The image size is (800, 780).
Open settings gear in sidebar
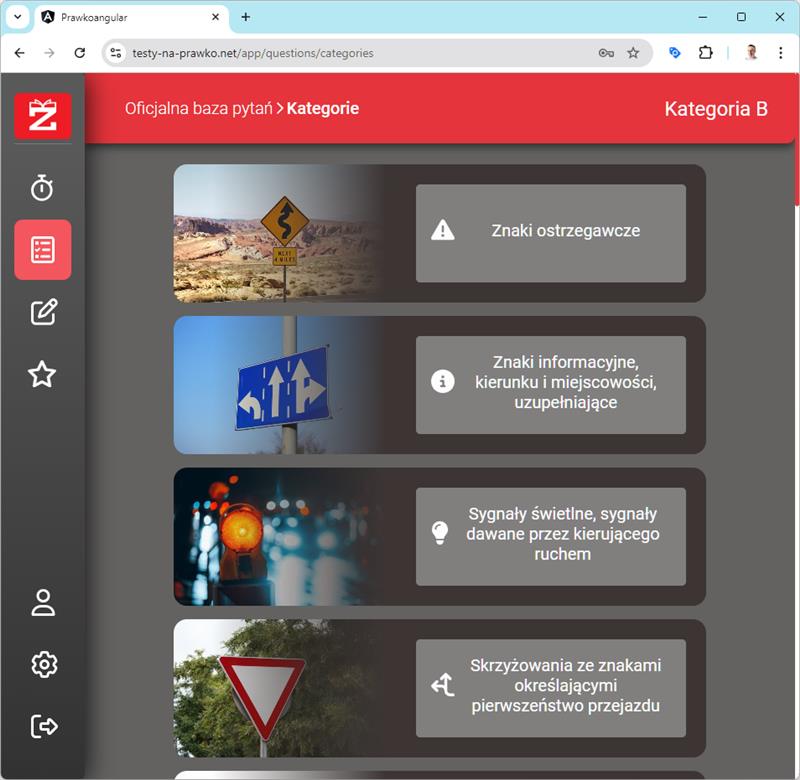coord(43,664)
